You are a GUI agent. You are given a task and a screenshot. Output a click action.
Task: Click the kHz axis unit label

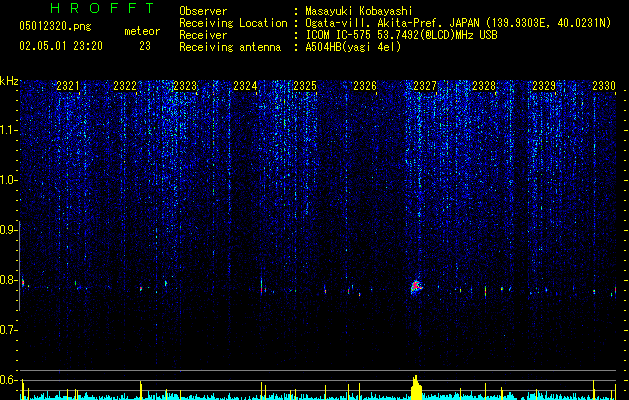coord(9,81)
